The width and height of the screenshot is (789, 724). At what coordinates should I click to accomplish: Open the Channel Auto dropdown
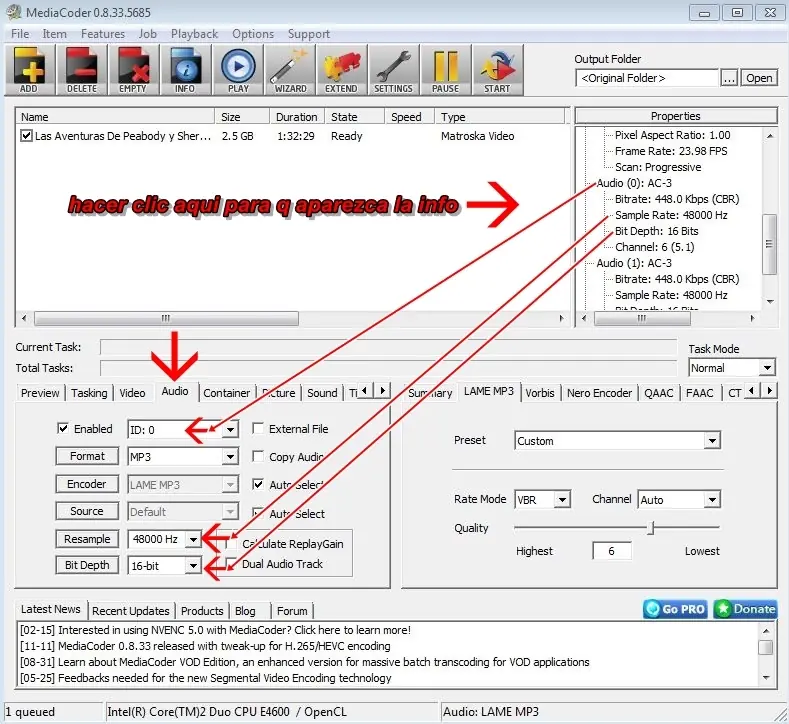click(x=712, y=500)
